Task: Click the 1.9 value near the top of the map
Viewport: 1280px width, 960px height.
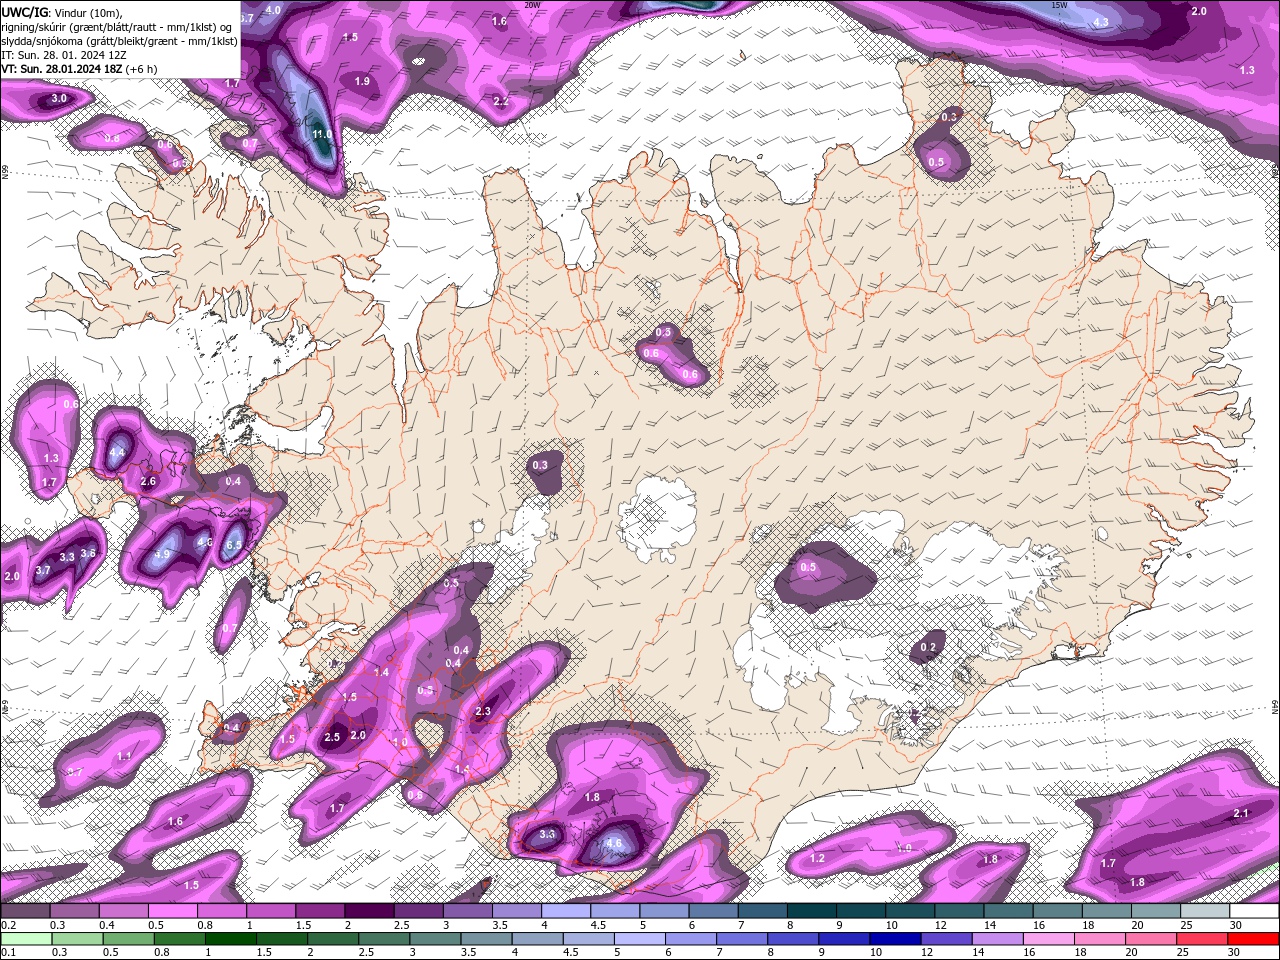Action: [362, 81]
